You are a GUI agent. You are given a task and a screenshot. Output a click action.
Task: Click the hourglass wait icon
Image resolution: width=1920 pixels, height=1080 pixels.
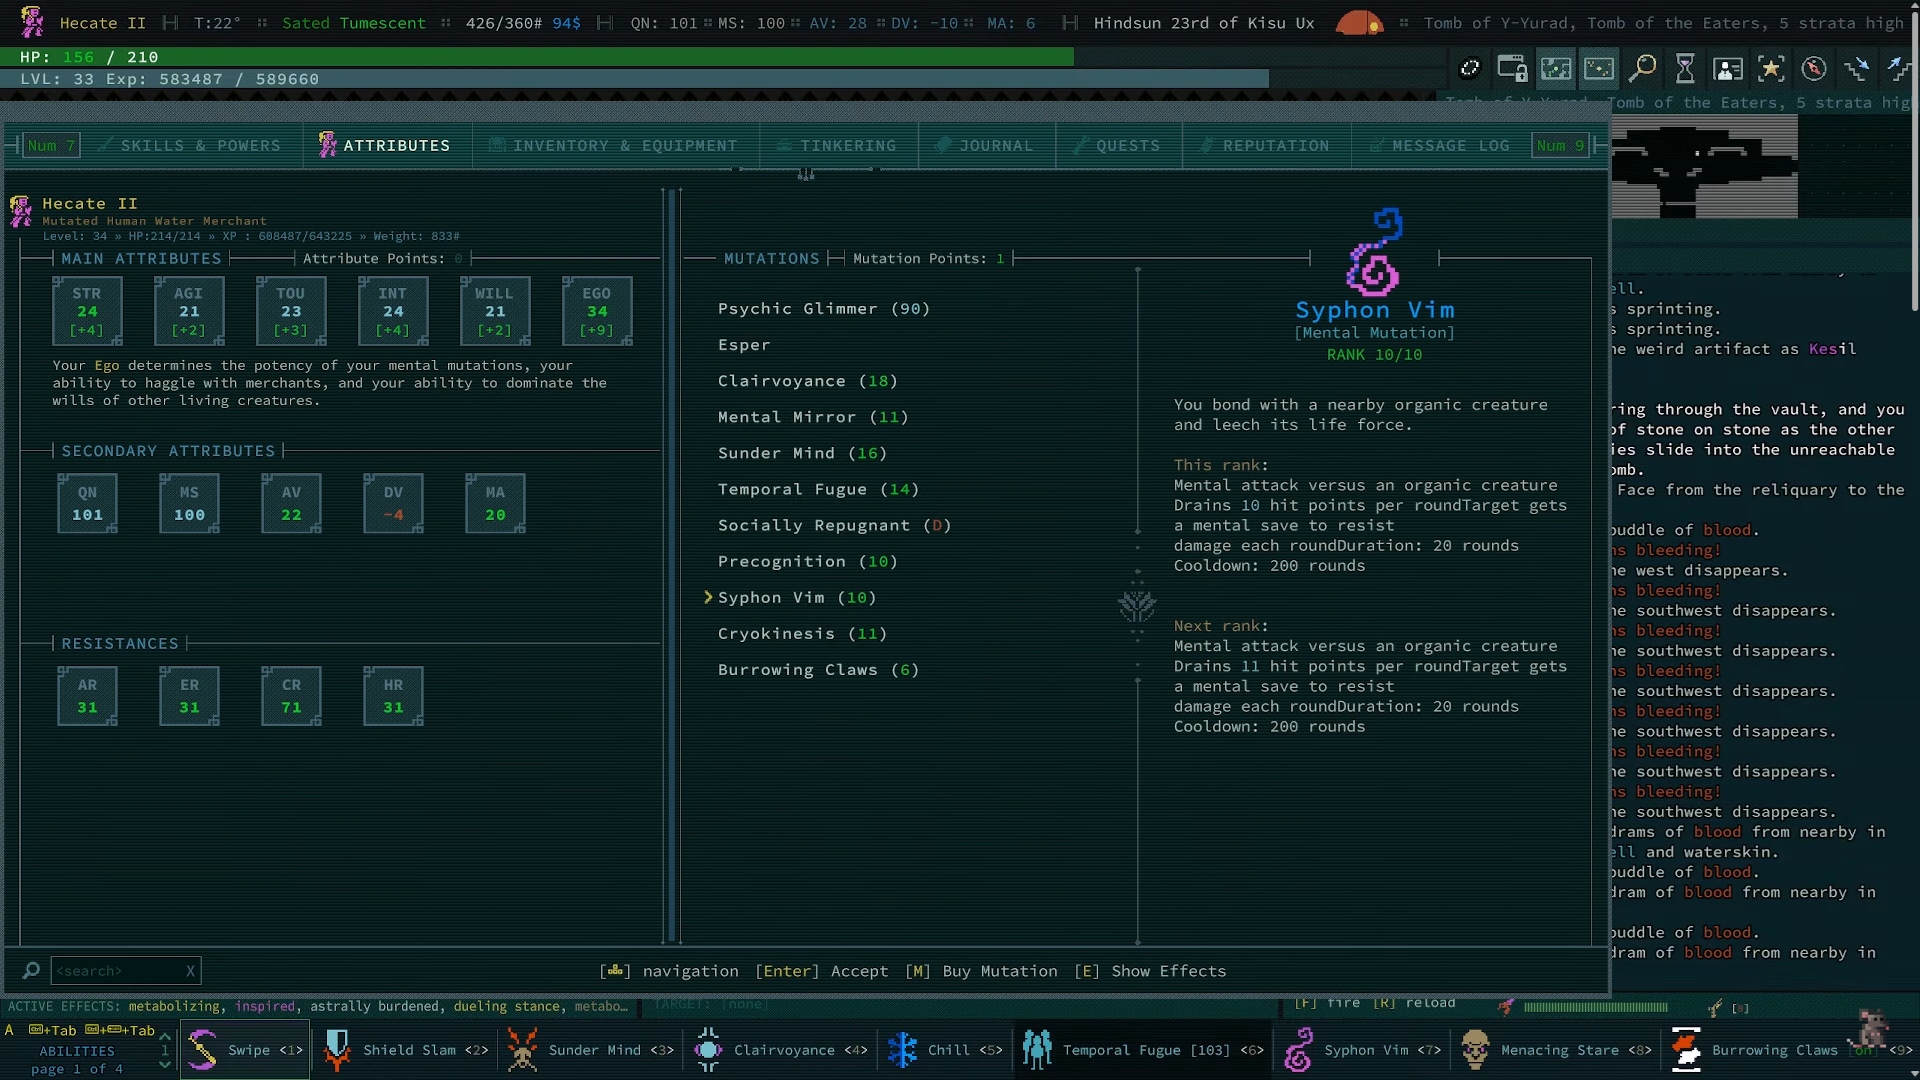tap(1685, 68)
